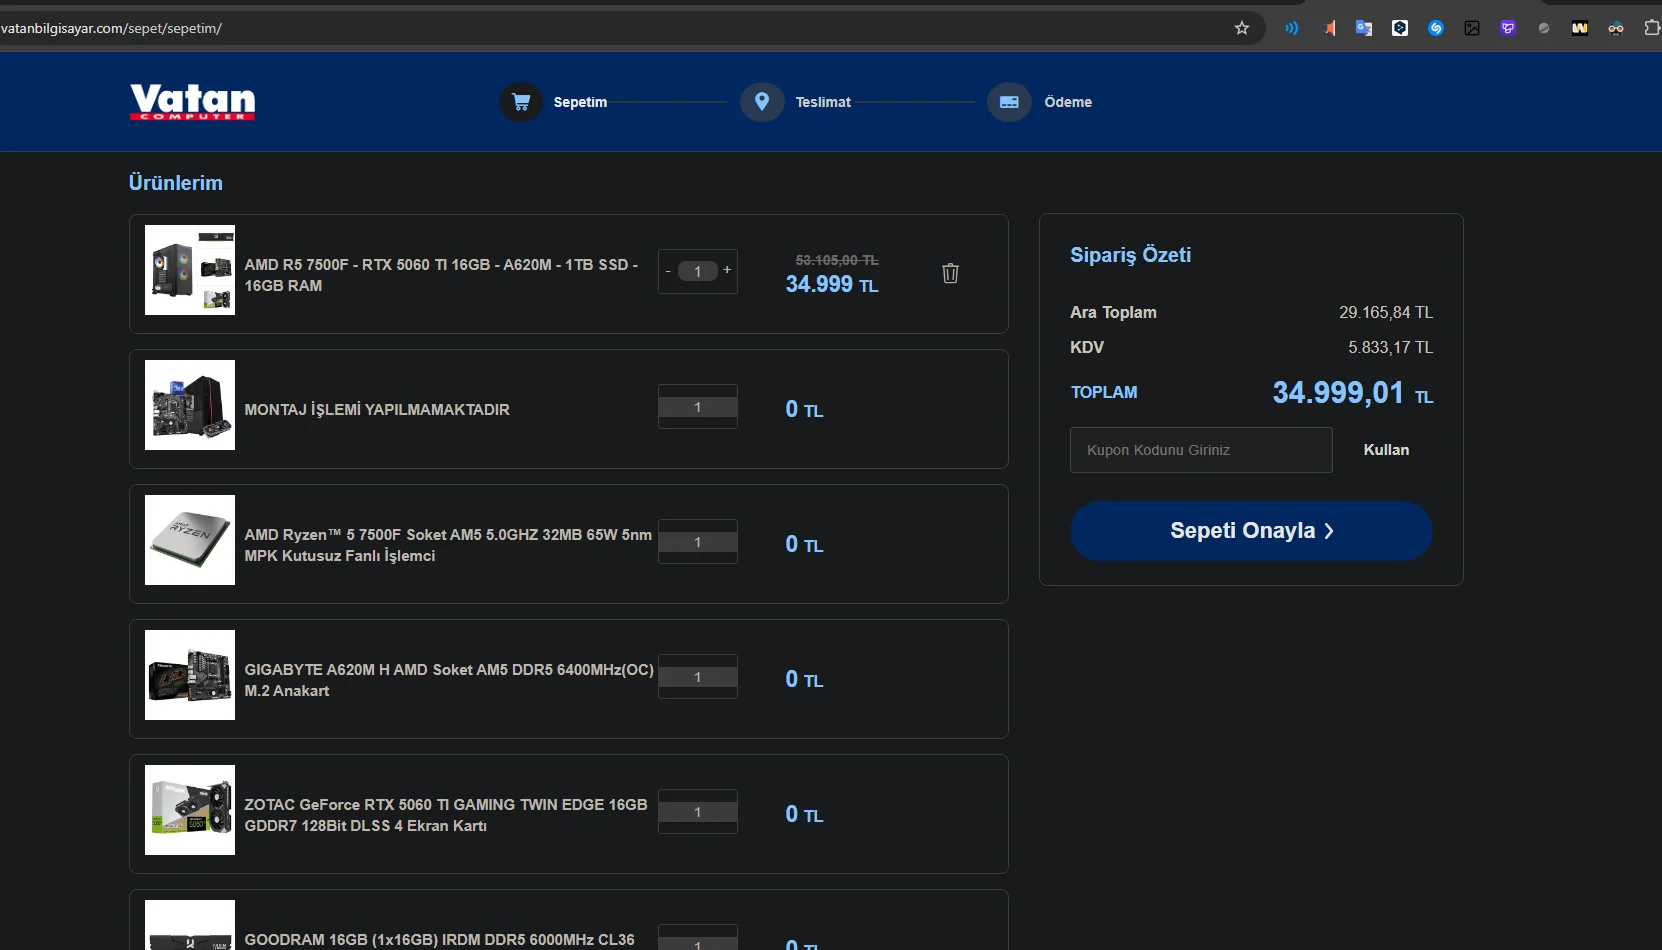Open the browser Extensions puzzle menu
1662x950 pixels.
(1651, 28)
